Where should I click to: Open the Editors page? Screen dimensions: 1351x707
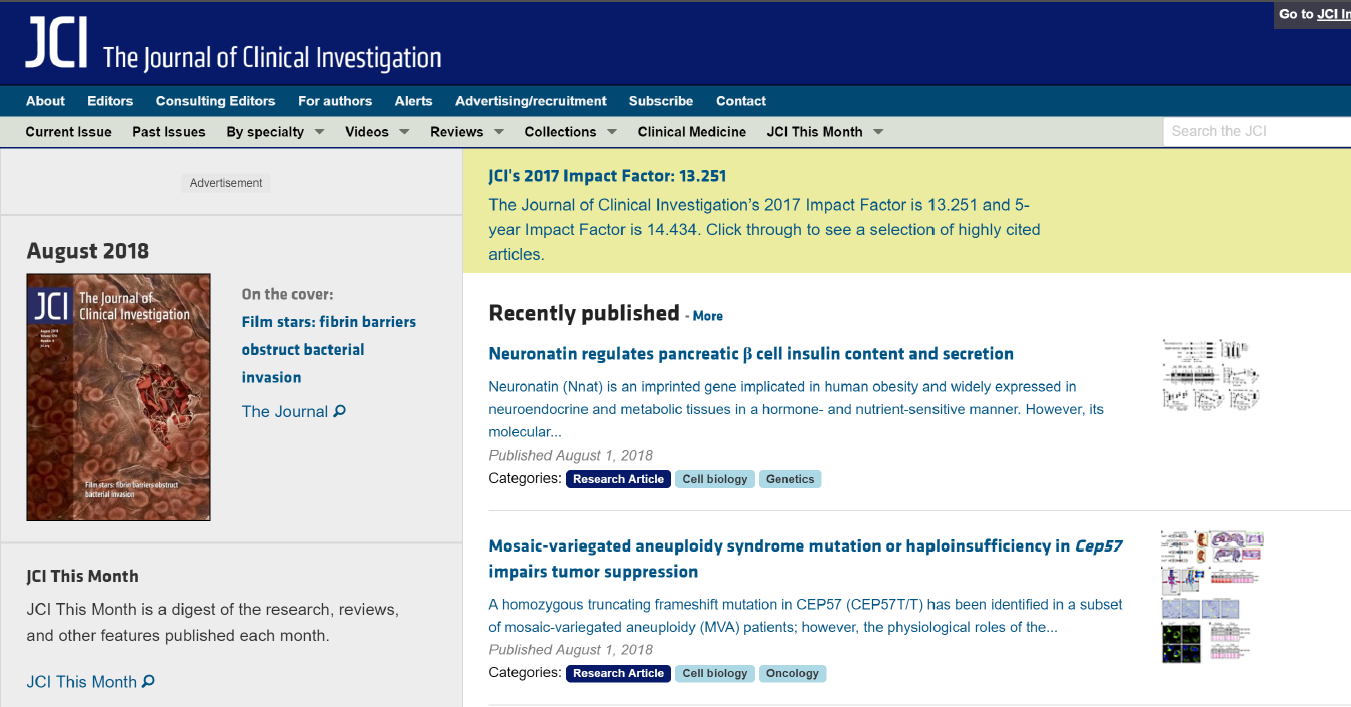[x=110, y=101]
